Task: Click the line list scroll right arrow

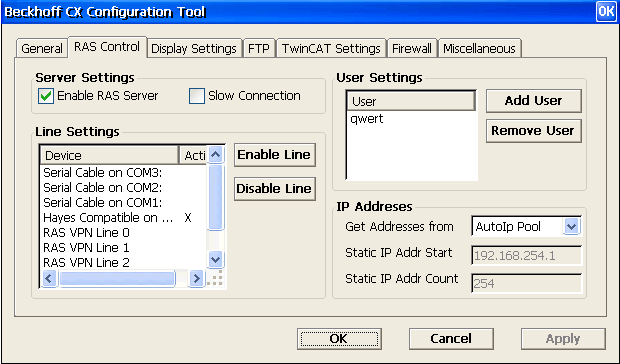Action: pos(196,279)
